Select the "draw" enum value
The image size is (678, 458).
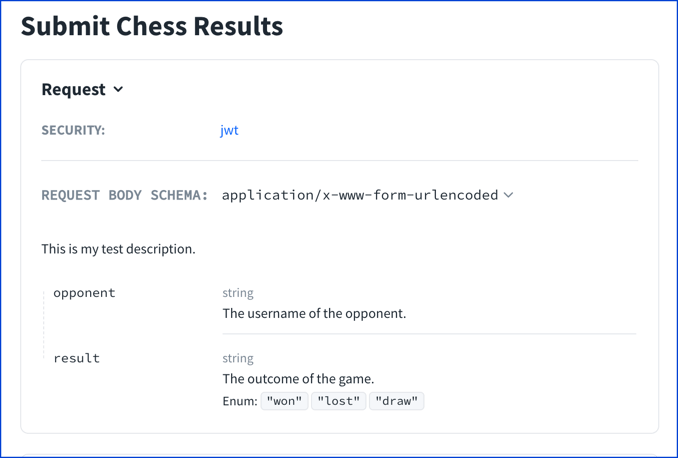(x=397, y=401)
